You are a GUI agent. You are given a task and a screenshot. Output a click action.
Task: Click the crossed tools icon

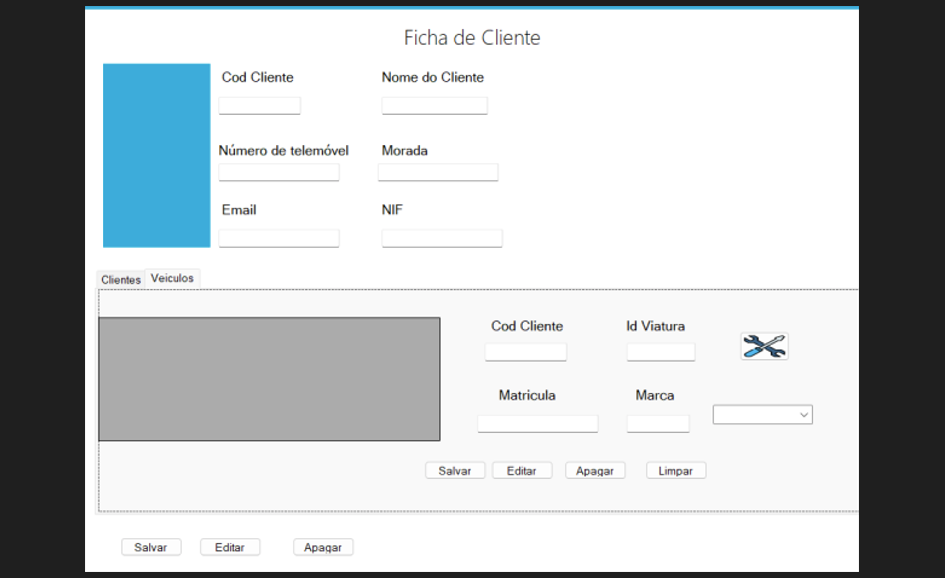pyautogui.click(x=763, y=346)
